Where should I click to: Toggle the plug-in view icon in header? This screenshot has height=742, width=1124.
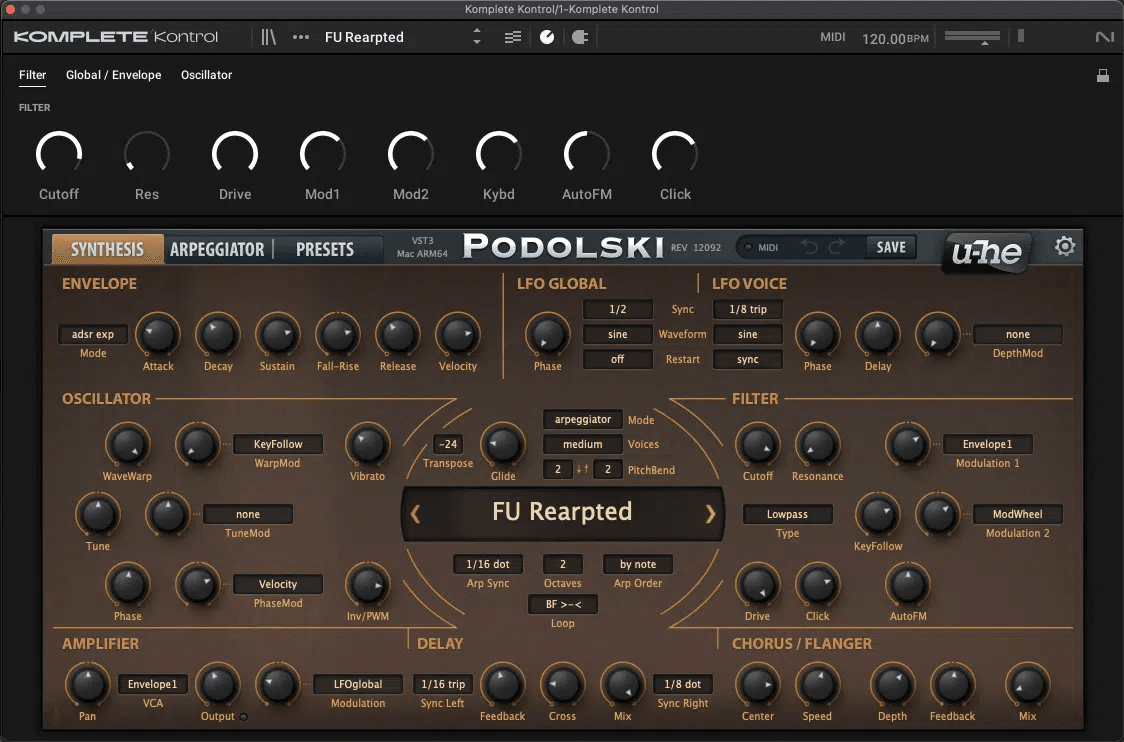tap(580, 37)
